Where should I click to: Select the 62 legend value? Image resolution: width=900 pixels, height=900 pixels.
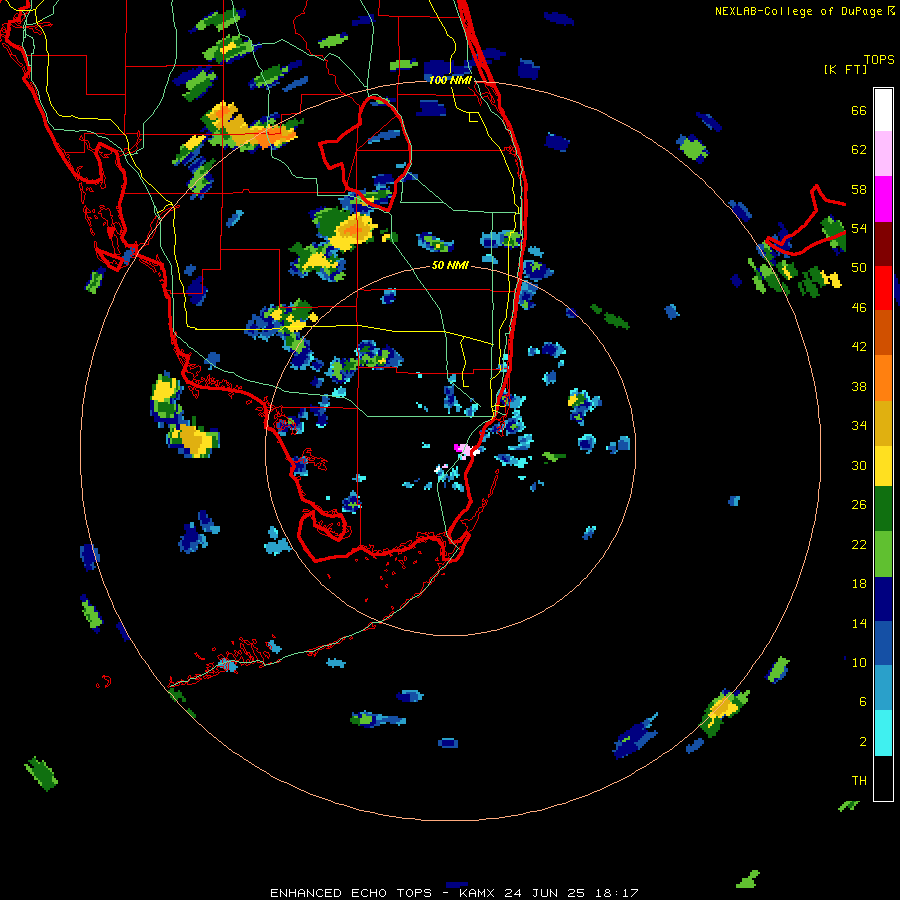click(859, 150)
